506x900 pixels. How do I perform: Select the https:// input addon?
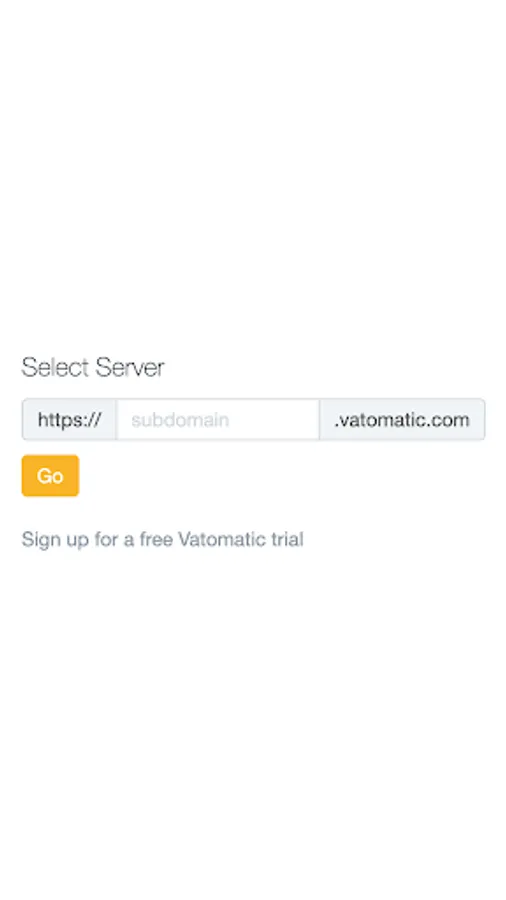(x=69, y=420)
